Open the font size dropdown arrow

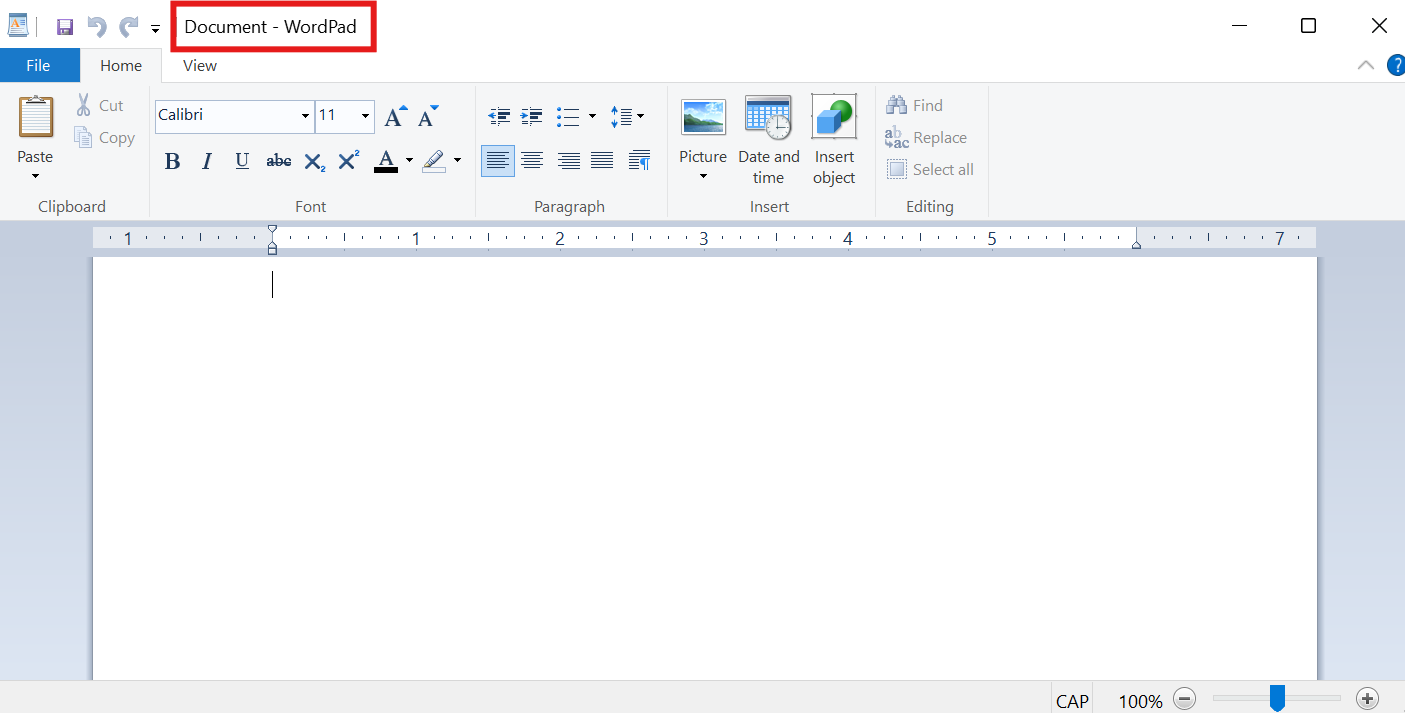(365, 116)
